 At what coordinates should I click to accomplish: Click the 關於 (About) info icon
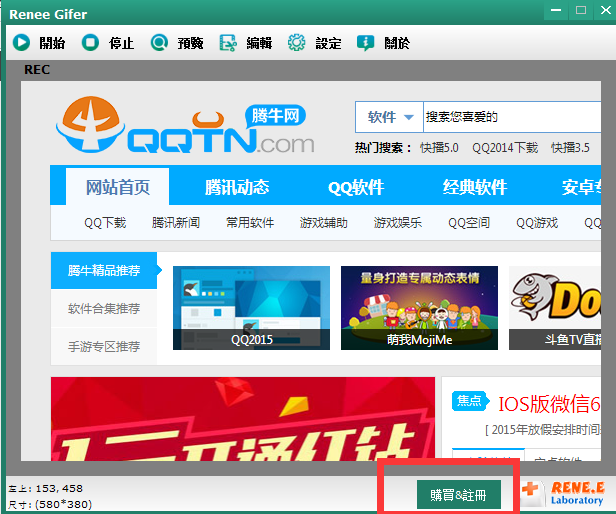tap(365, 43)
